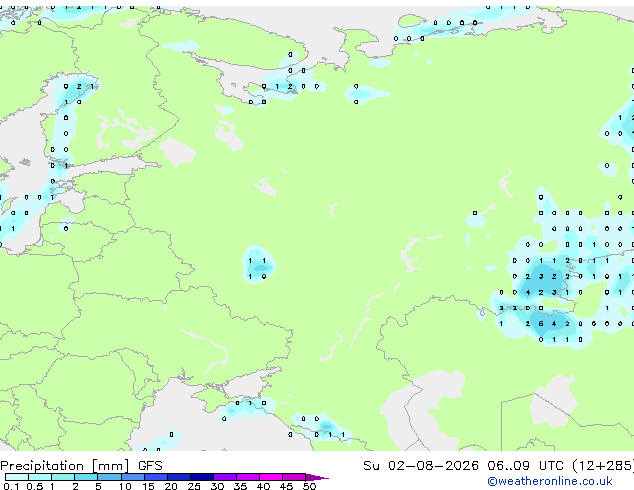Click the '10' legend scale label
The height and width of the screenshot is (490, 634).
pyautogui.click(x=125, y=486)
